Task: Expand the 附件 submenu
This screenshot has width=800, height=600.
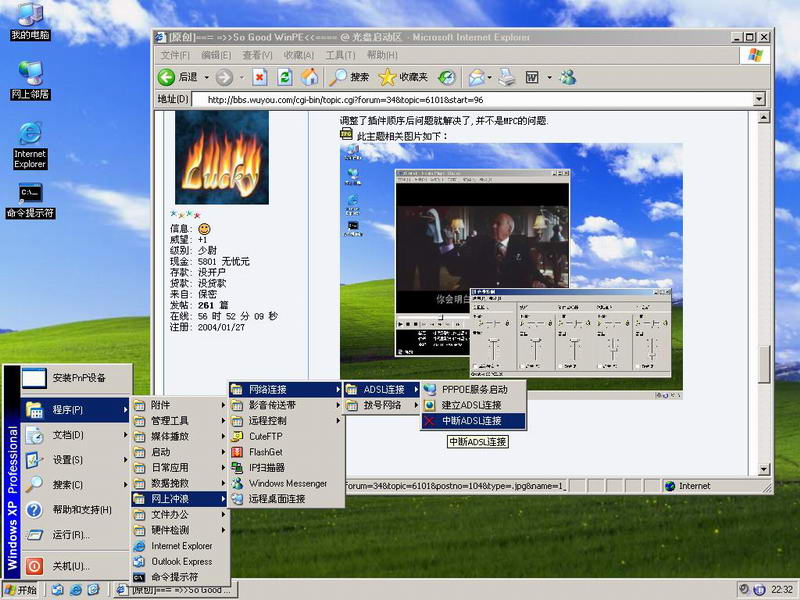Action: click(179, 405)
